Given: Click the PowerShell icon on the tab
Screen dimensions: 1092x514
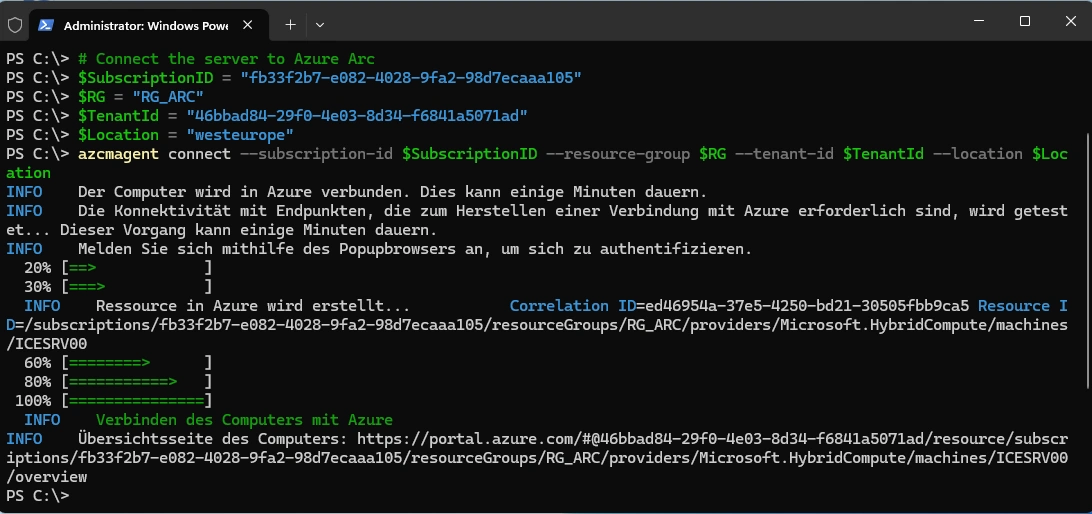Looking at the screenshot, I should tap(46, 25).
